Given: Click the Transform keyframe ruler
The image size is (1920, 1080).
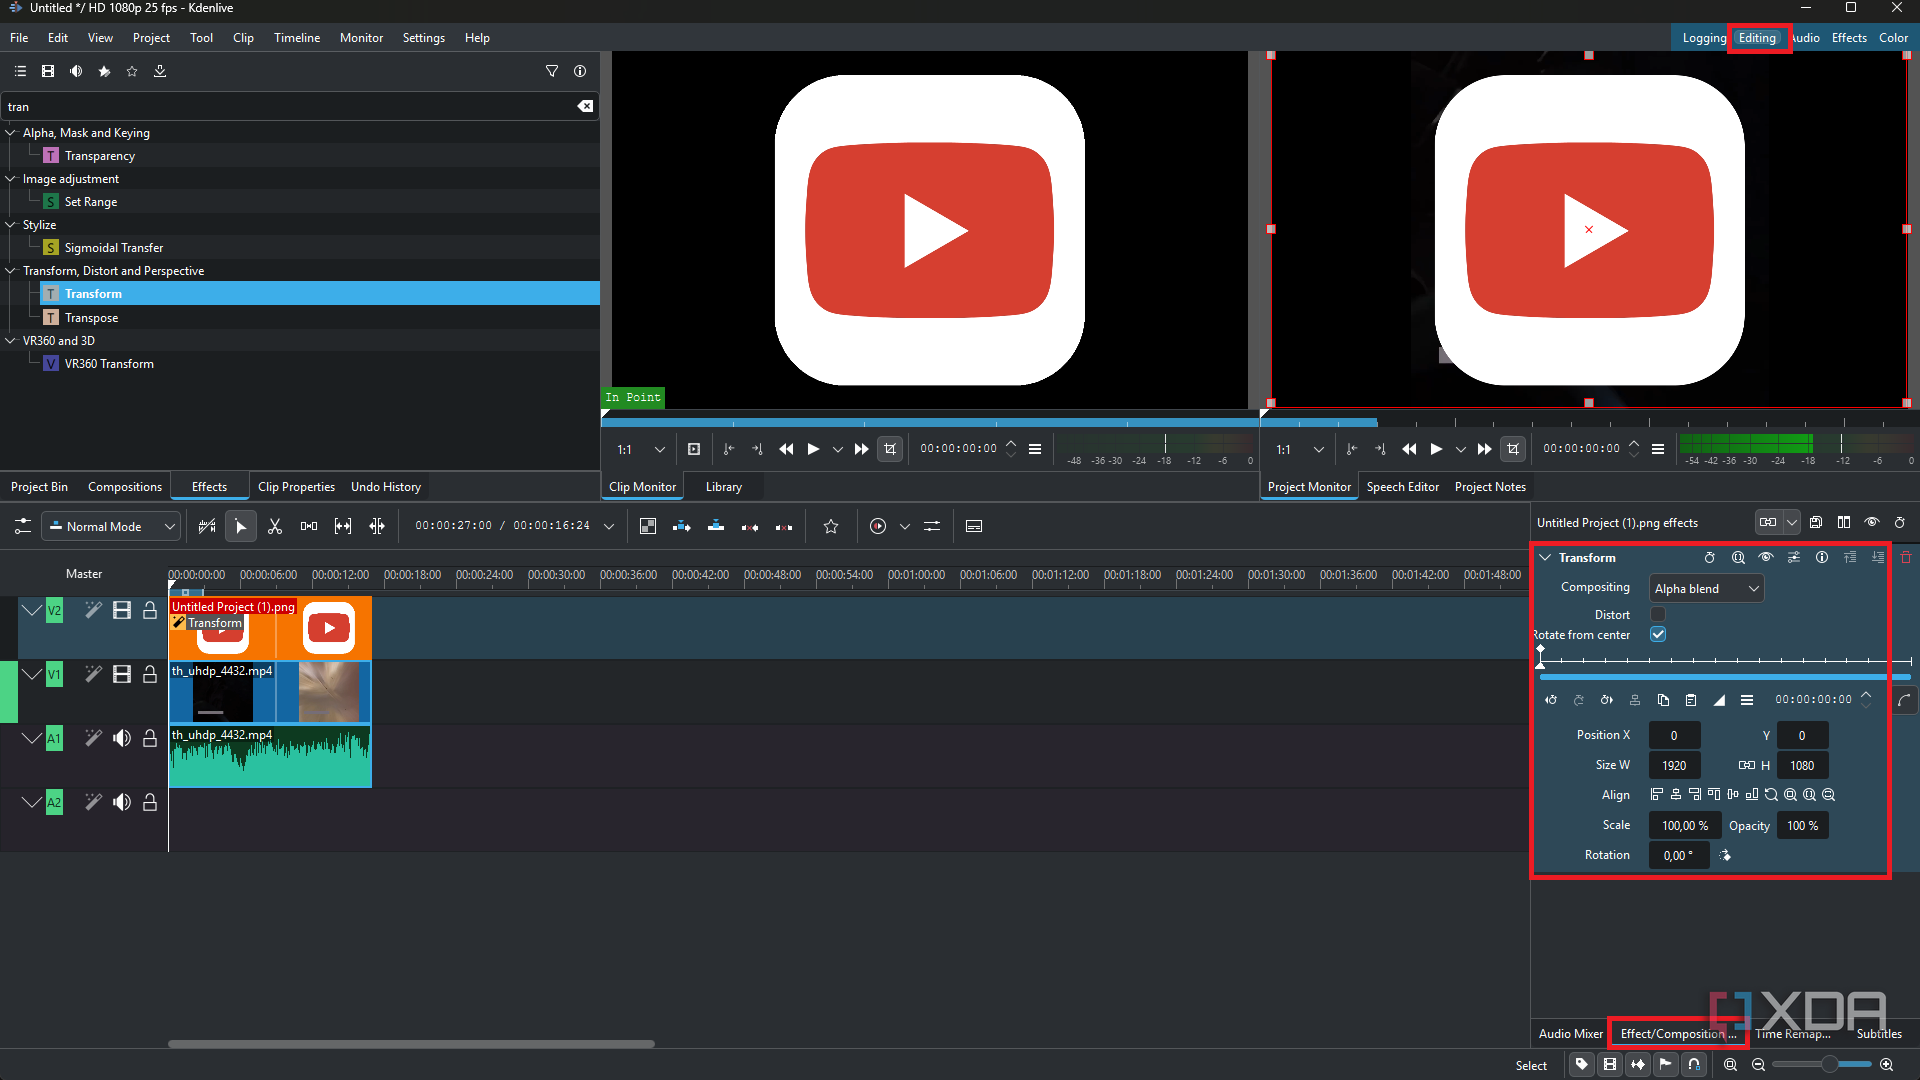Looking at the screenshot, I should click(x=1726, y=660).
